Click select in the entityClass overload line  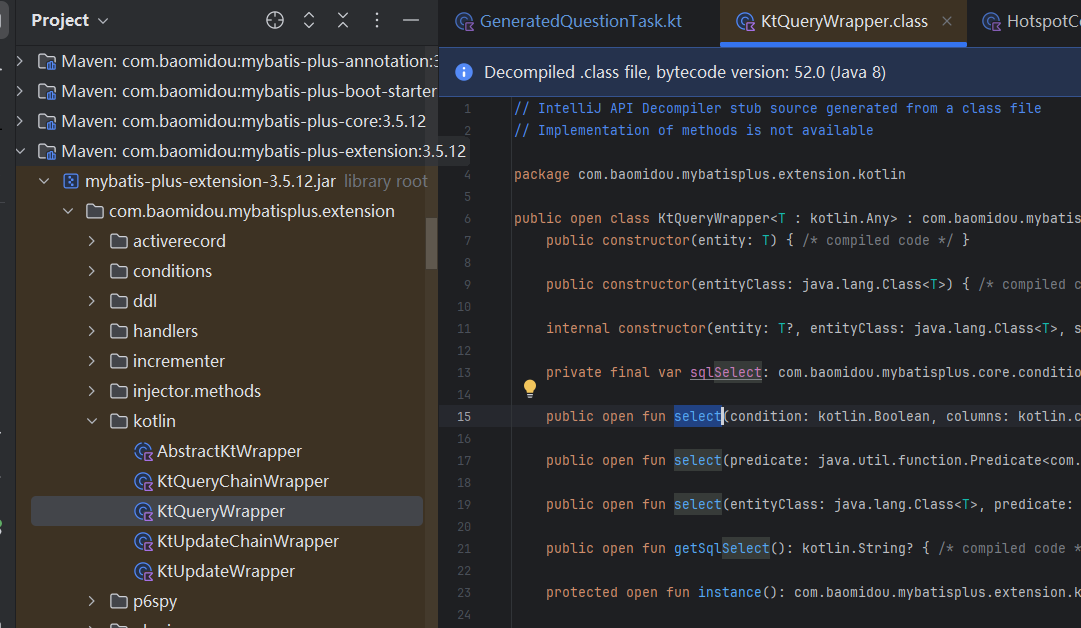coord(698,505)
